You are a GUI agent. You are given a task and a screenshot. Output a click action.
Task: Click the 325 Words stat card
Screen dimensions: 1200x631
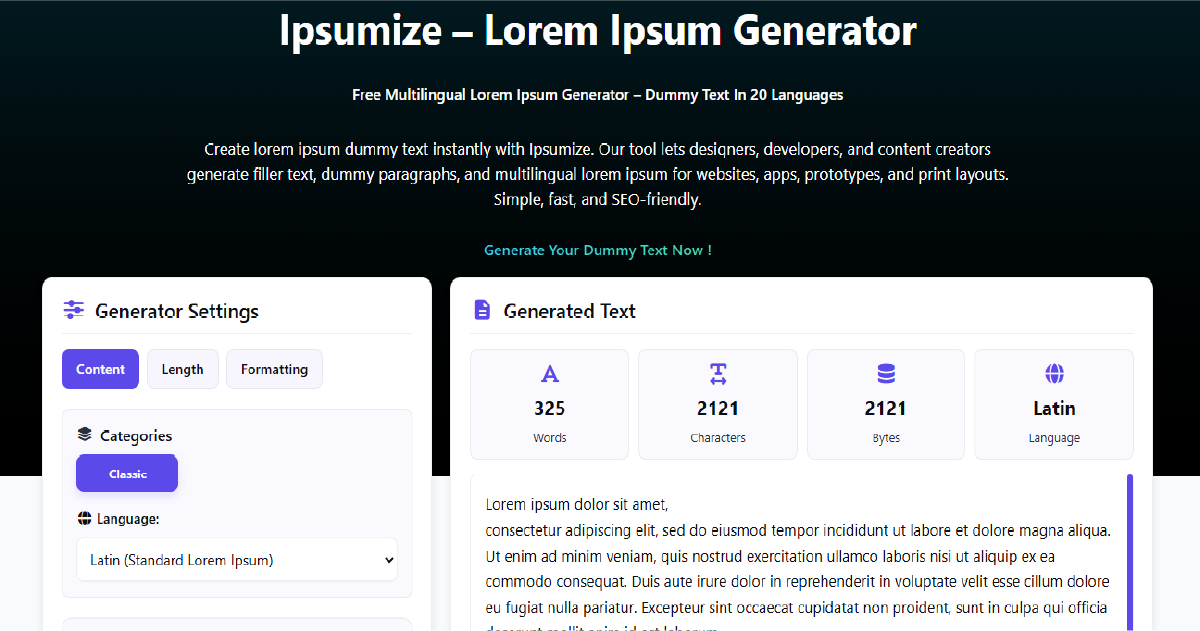[x=549, y=404]
